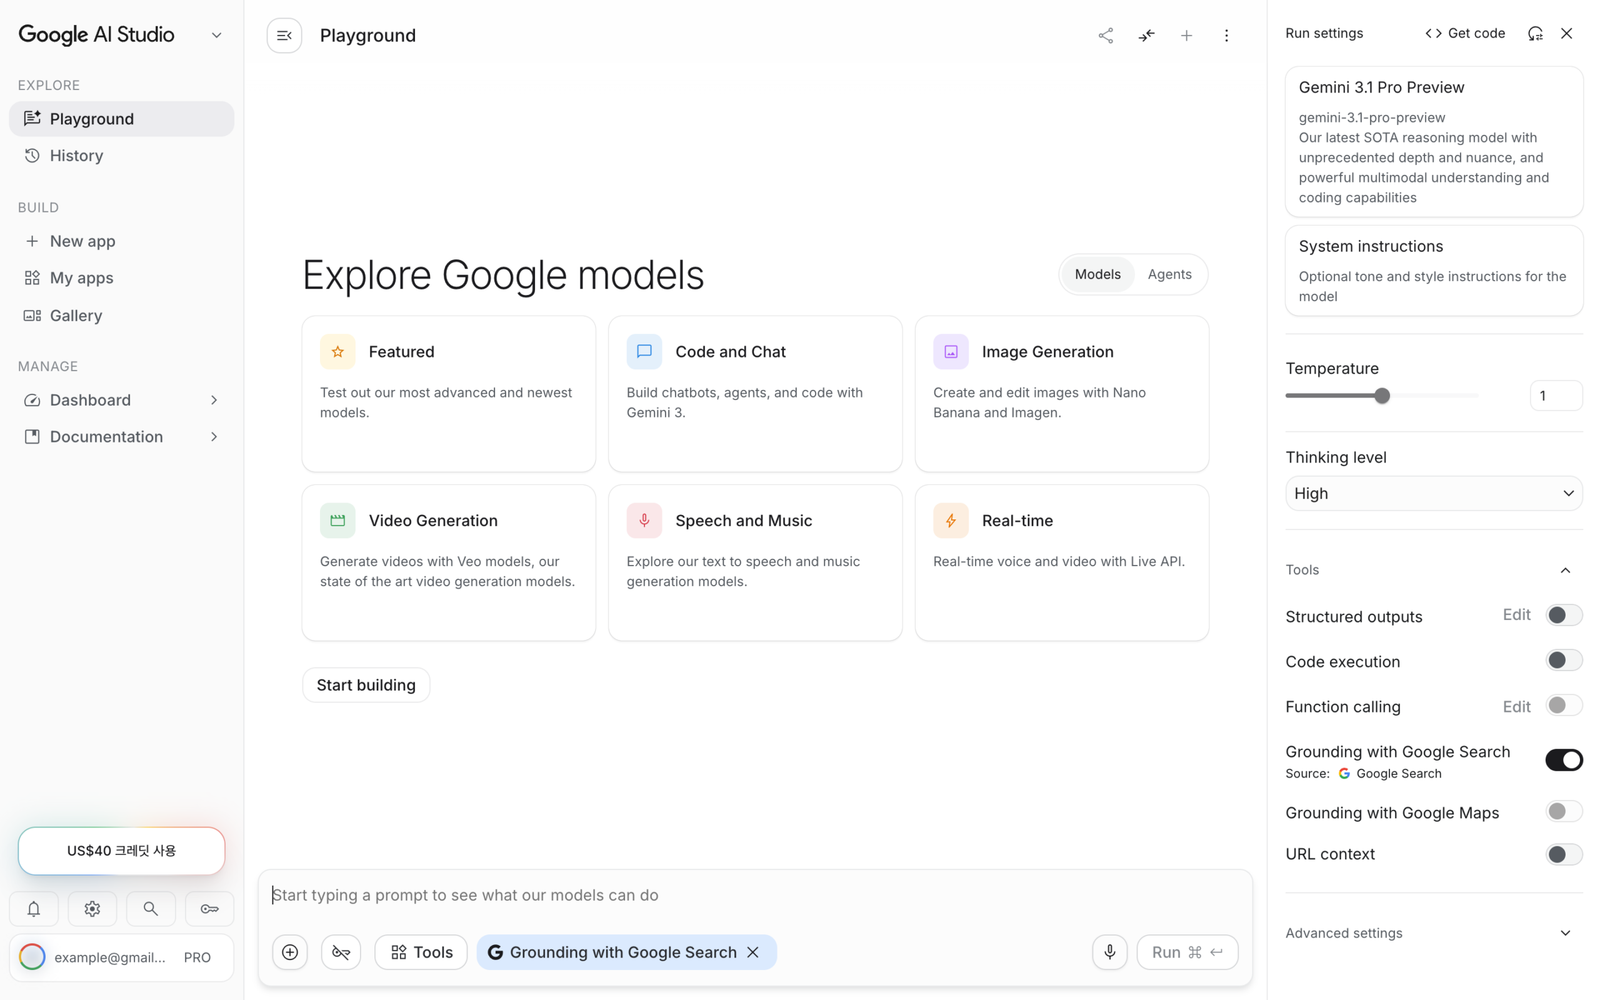The height and width of the screenshot is (1000, 1600).
Task: Expand the Documentation submenu arrow
Action: (214, 437)
